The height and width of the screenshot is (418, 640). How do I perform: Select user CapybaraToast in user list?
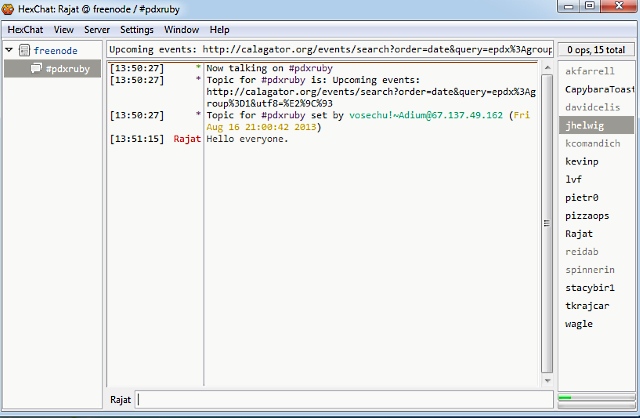click(x=598, y=89)
